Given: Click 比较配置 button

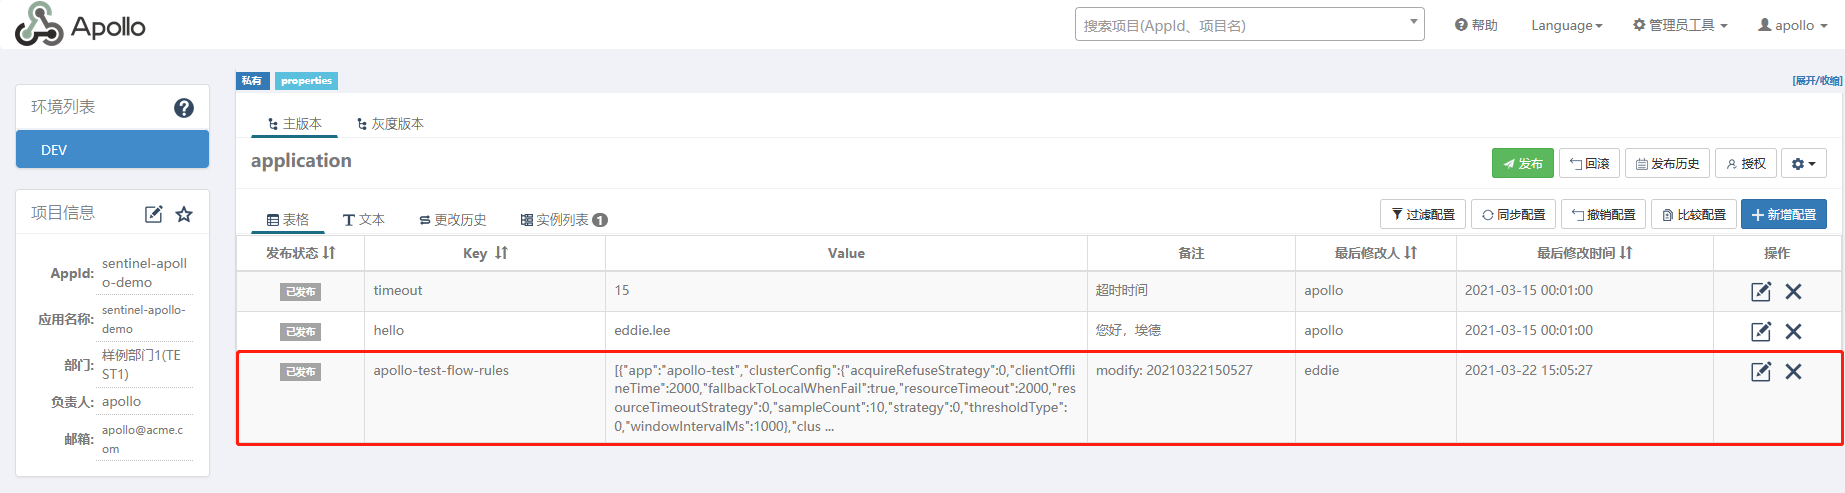Looking at the screenshot, I should coord(1694,214).
